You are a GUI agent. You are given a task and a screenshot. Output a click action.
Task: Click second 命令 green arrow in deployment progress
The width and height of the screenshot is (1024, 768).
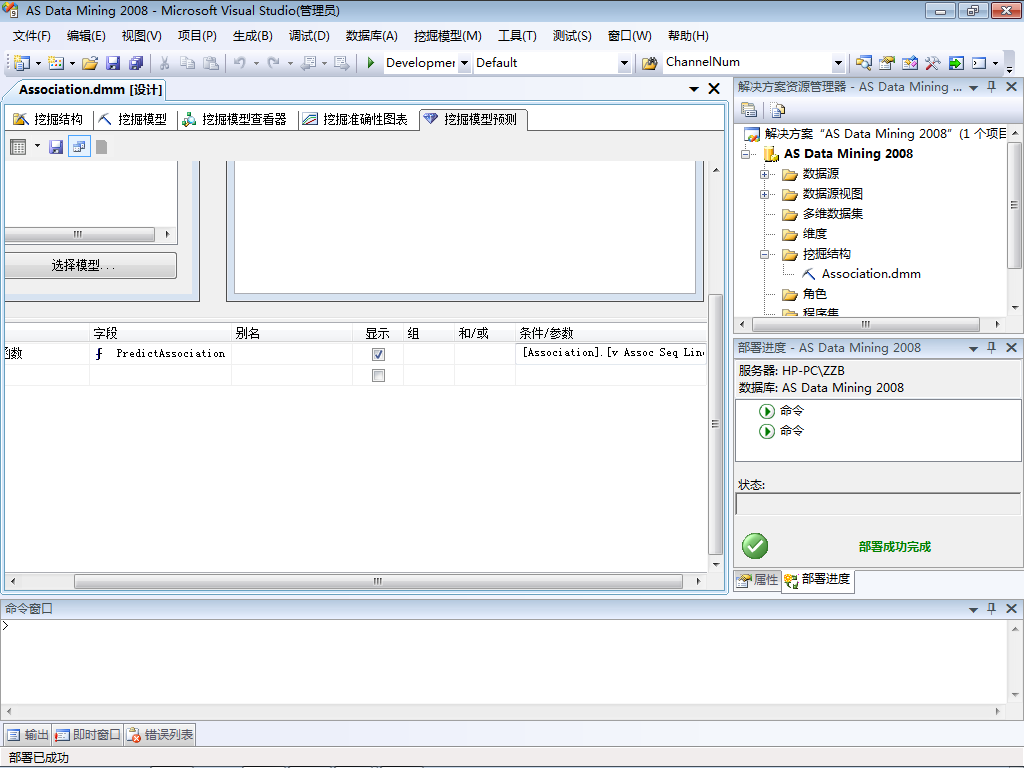pyautogui.click(x=767, y=432)
